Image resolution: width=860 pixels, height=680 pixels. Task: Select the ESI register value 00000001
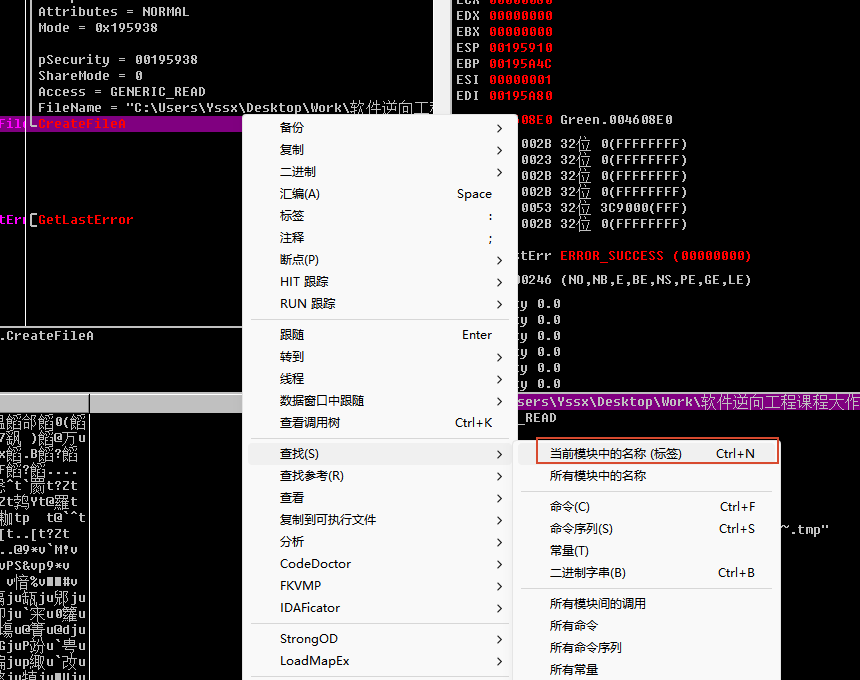[520, 80]
